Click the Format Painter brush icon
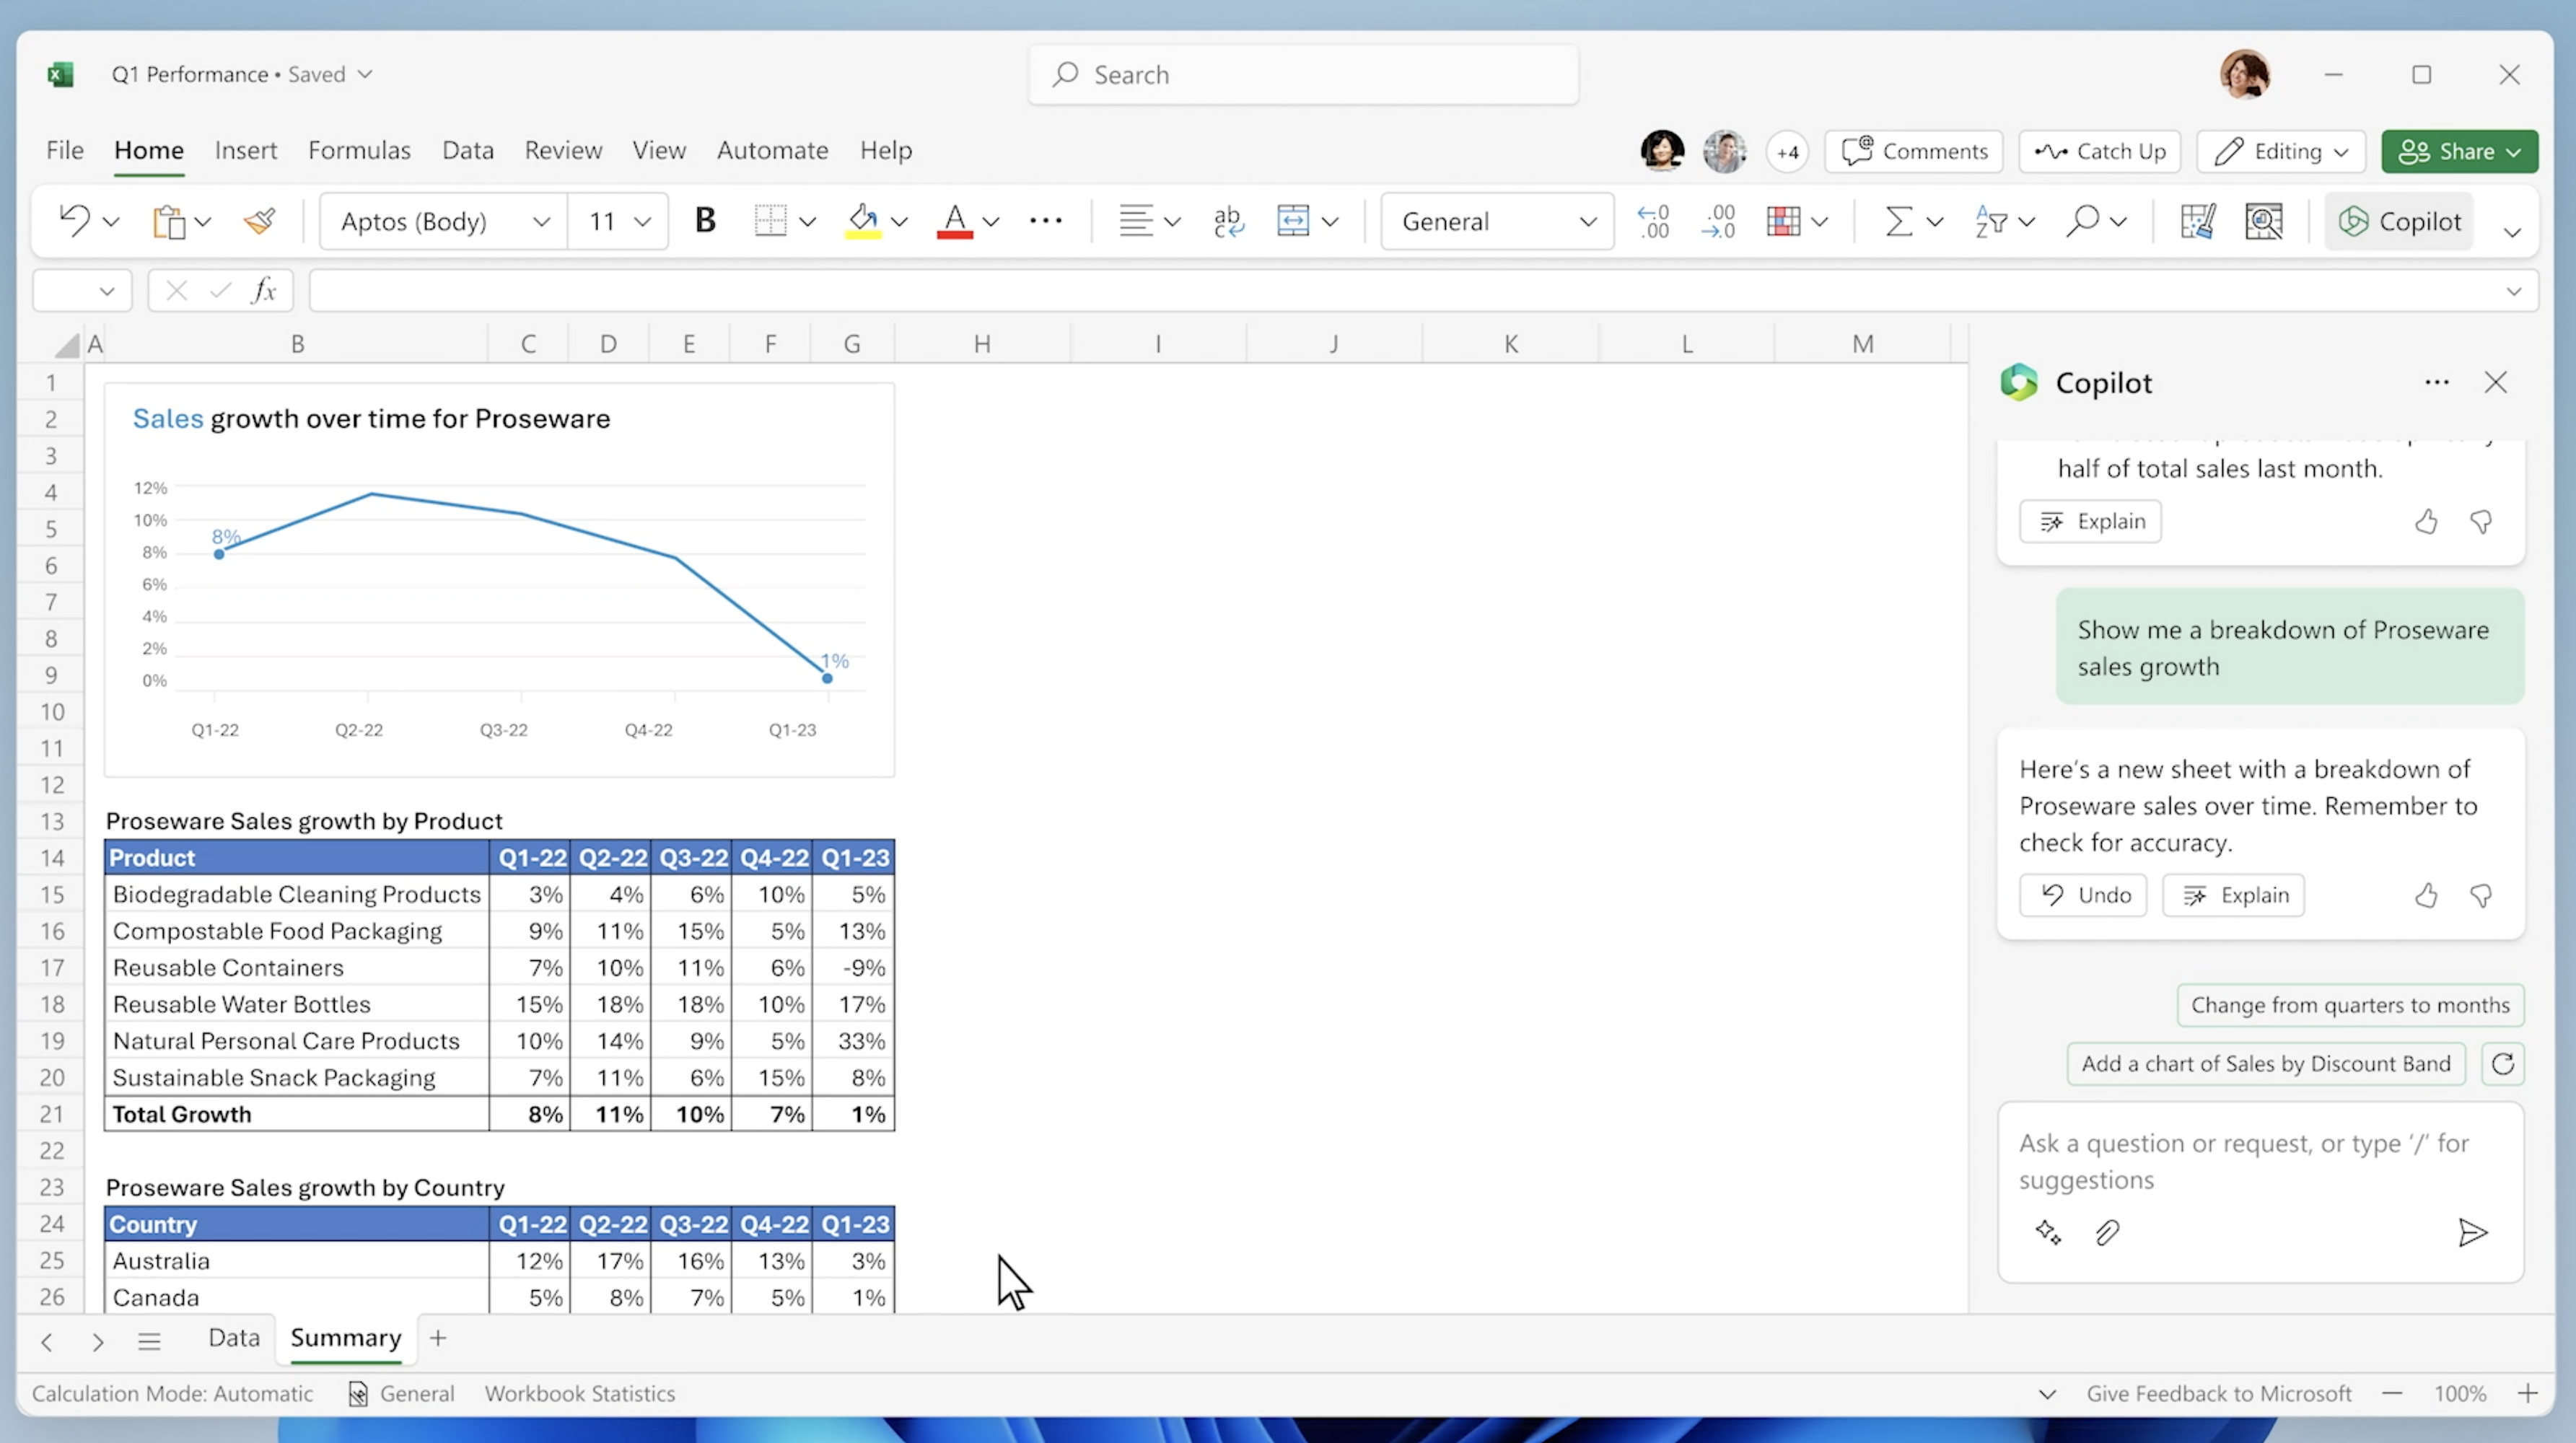2576x1443 pixels. coord(260,221)
